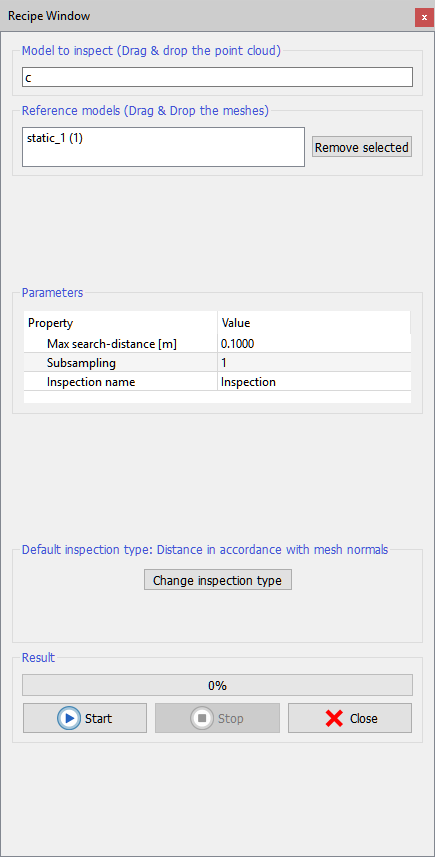Edit the Max search-distance value 0.1000
435x857 pixels.
tap(314, 344)
